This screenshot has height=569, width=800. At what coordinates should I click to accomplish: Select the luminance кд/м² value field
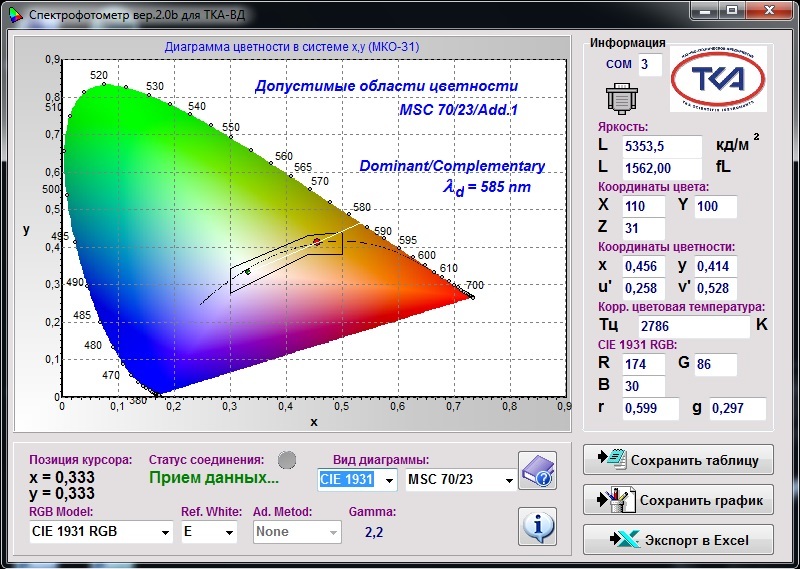(x=662, y=146)
